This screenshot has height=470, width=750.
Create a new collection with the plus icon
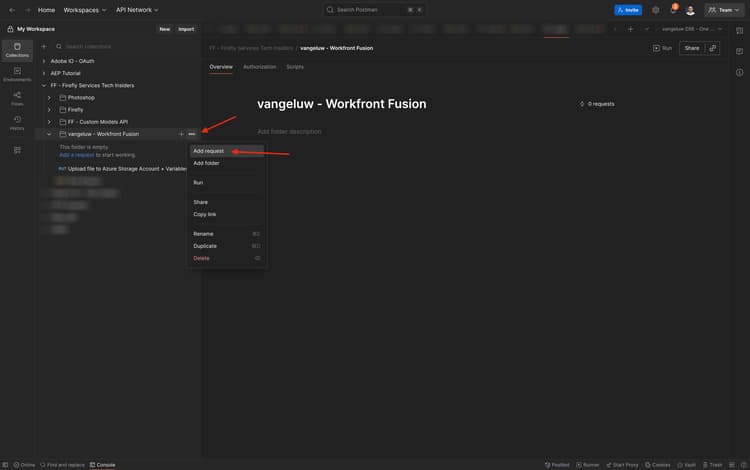[44, 46]
